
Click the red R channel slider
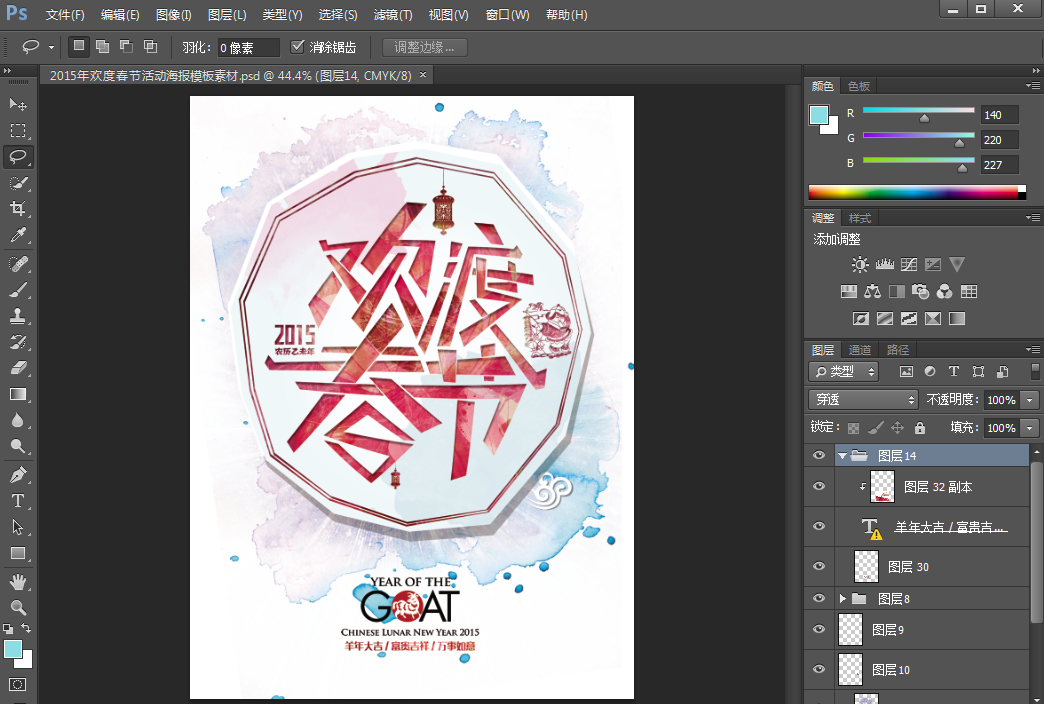[919, 111]
